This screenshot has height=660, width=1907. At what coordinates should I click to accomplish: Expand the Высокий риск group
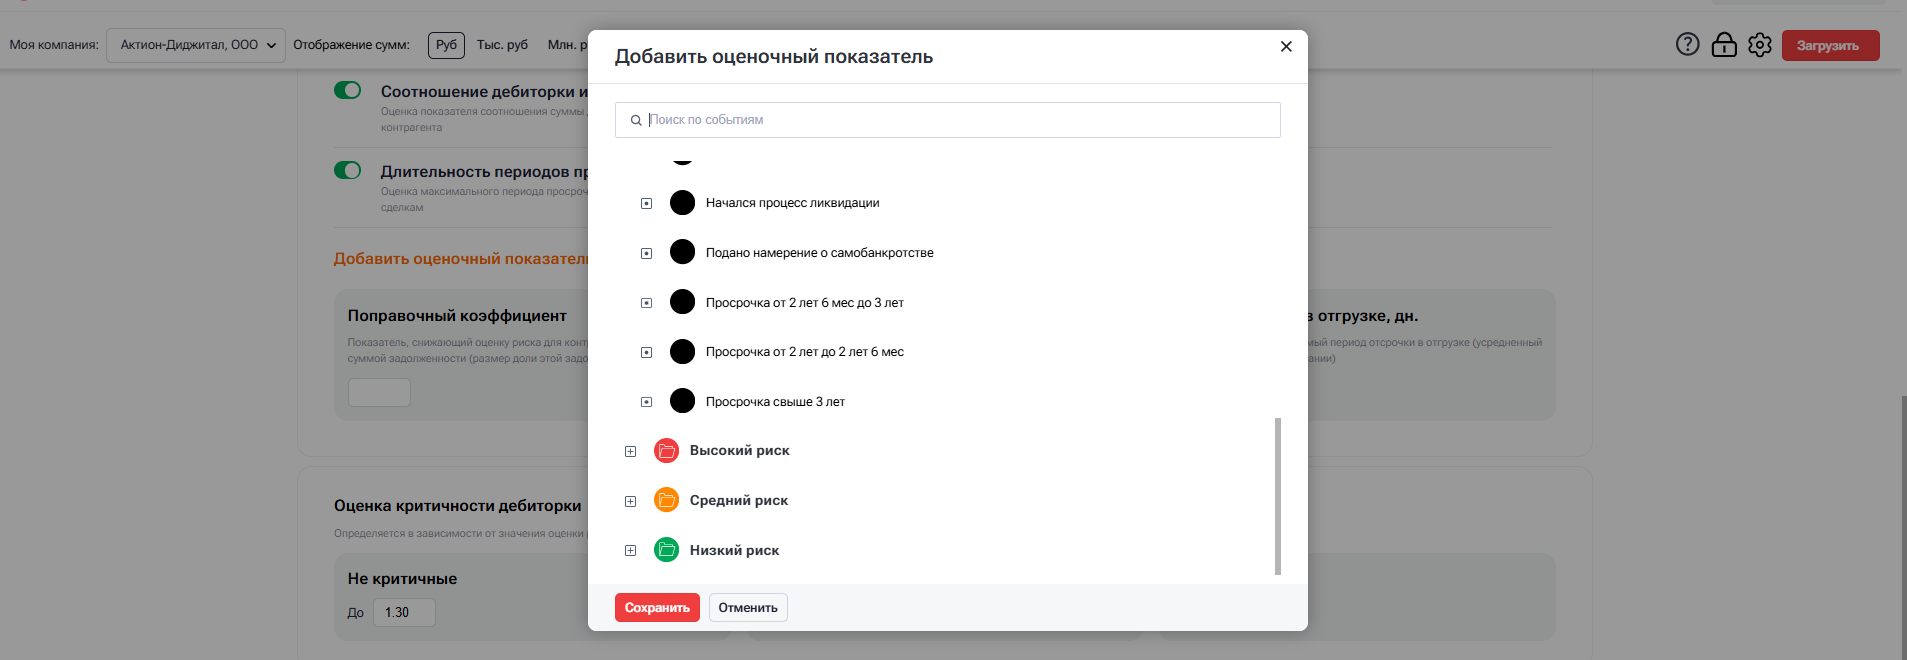[630, 451]
